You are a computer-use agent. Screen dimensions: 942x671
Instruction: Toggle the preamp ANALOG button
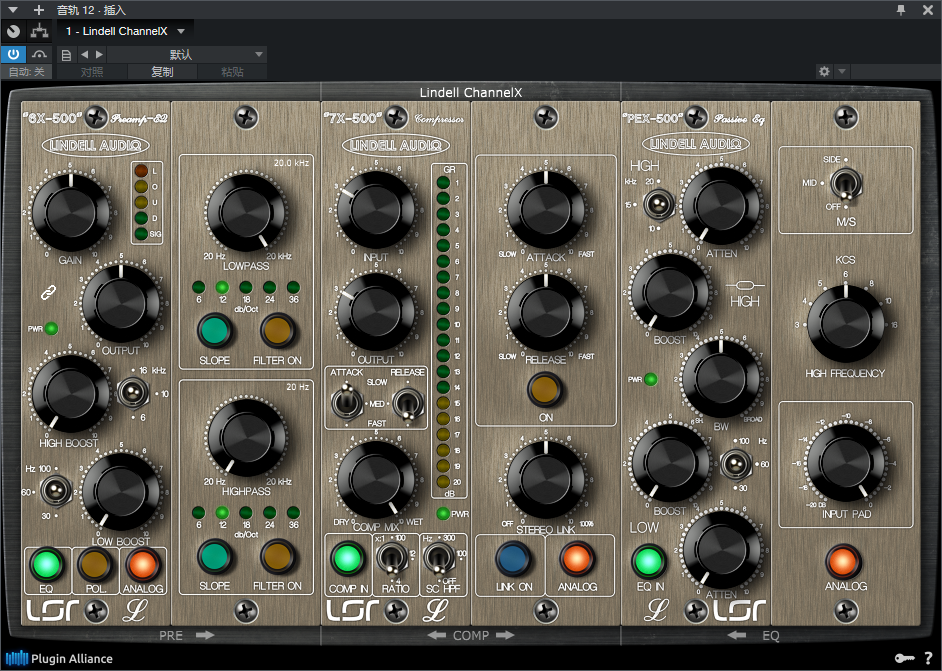pyautogui.click(x=142, y=564)
